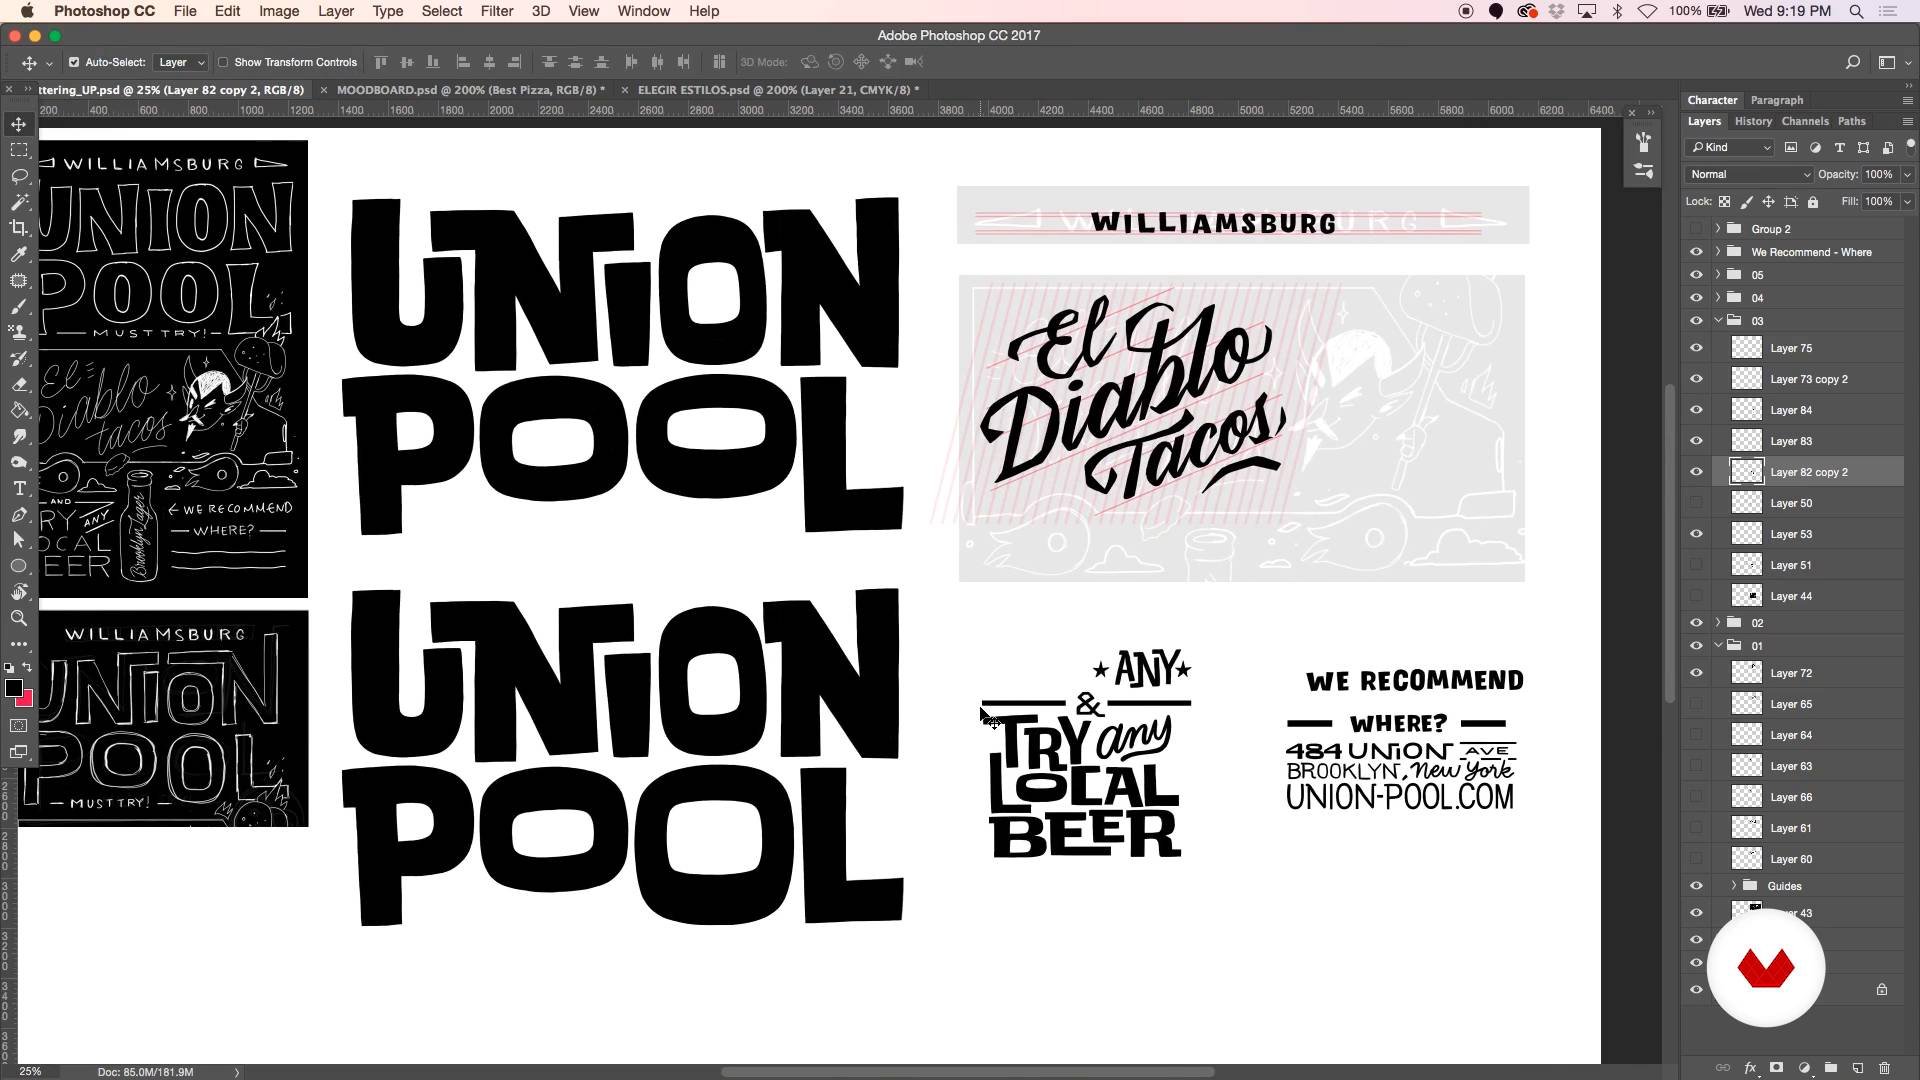
Task: Hide the Guides group visibility eye
Action: coord(1696,886)
